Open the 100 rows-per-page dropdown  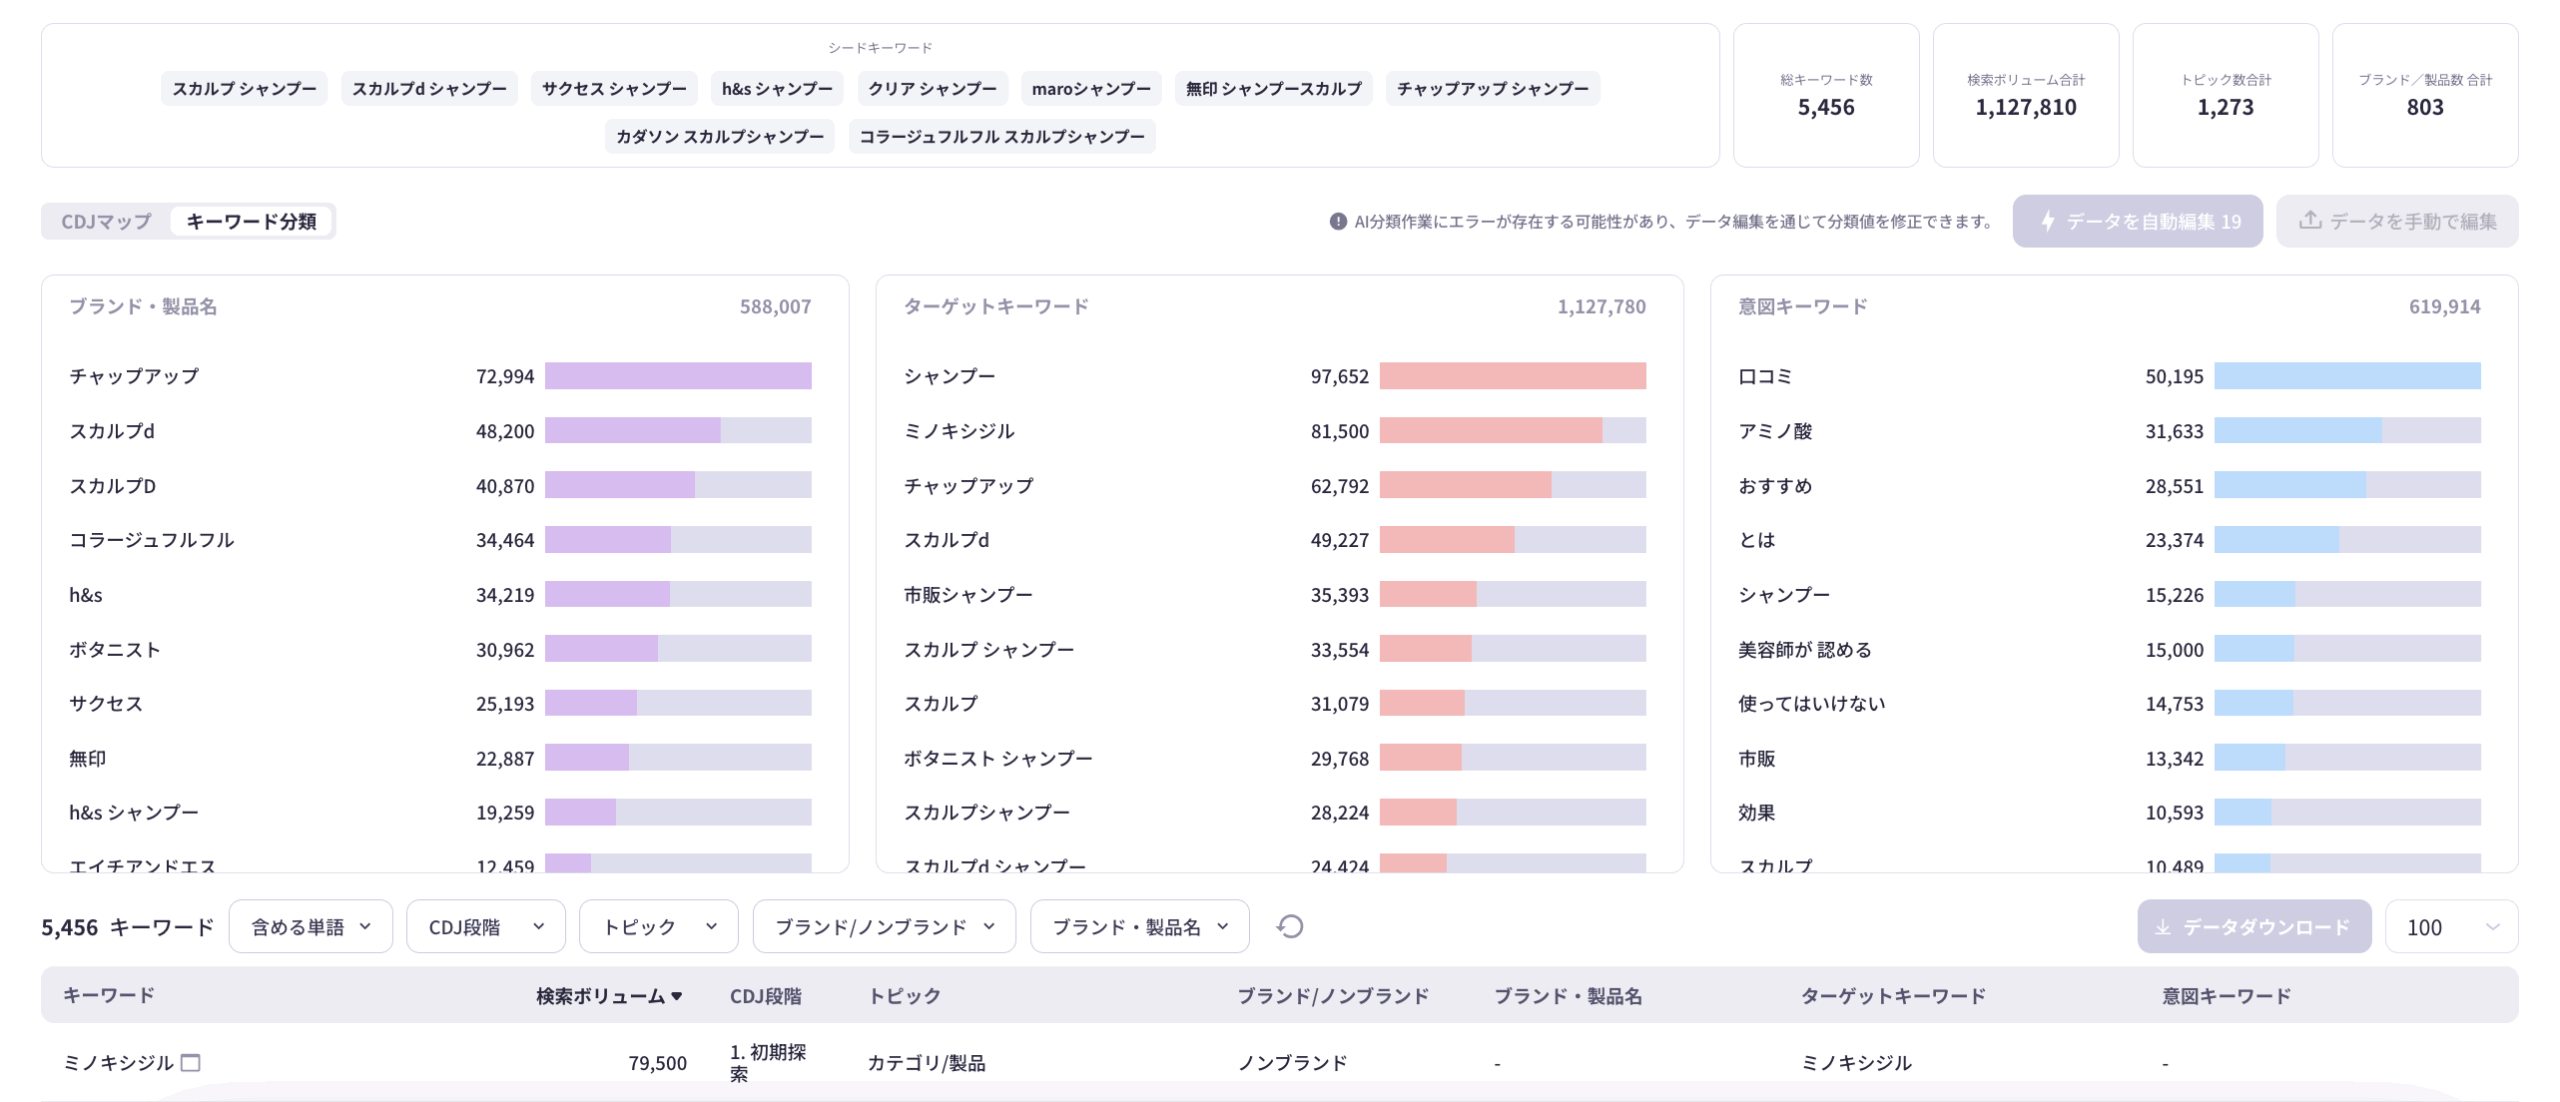coord(2450,927)
